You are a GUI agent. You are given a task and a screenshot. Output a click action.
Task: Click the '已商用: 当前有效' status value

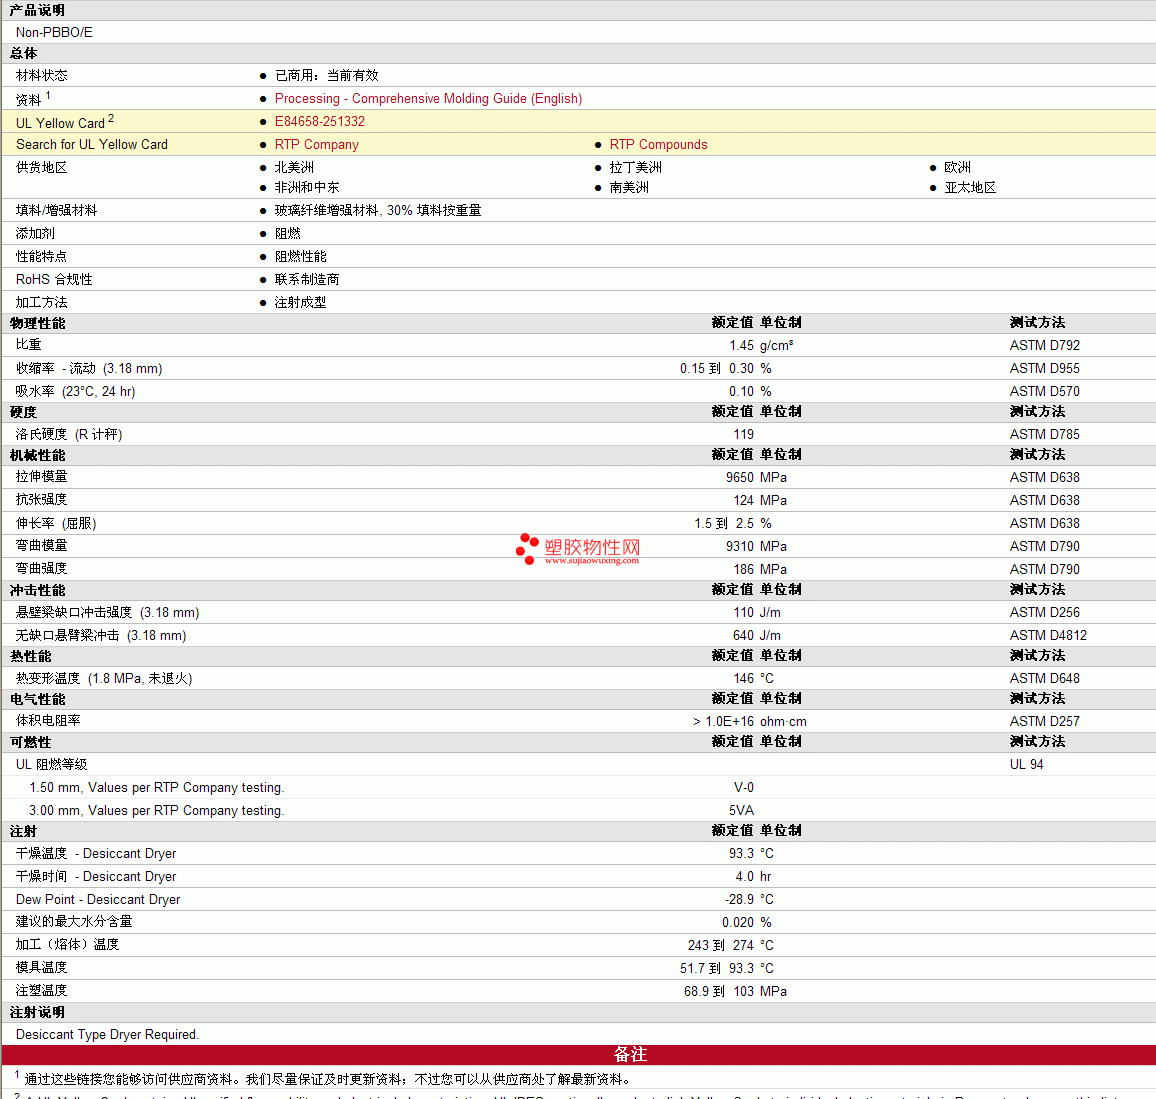(327, 75)
